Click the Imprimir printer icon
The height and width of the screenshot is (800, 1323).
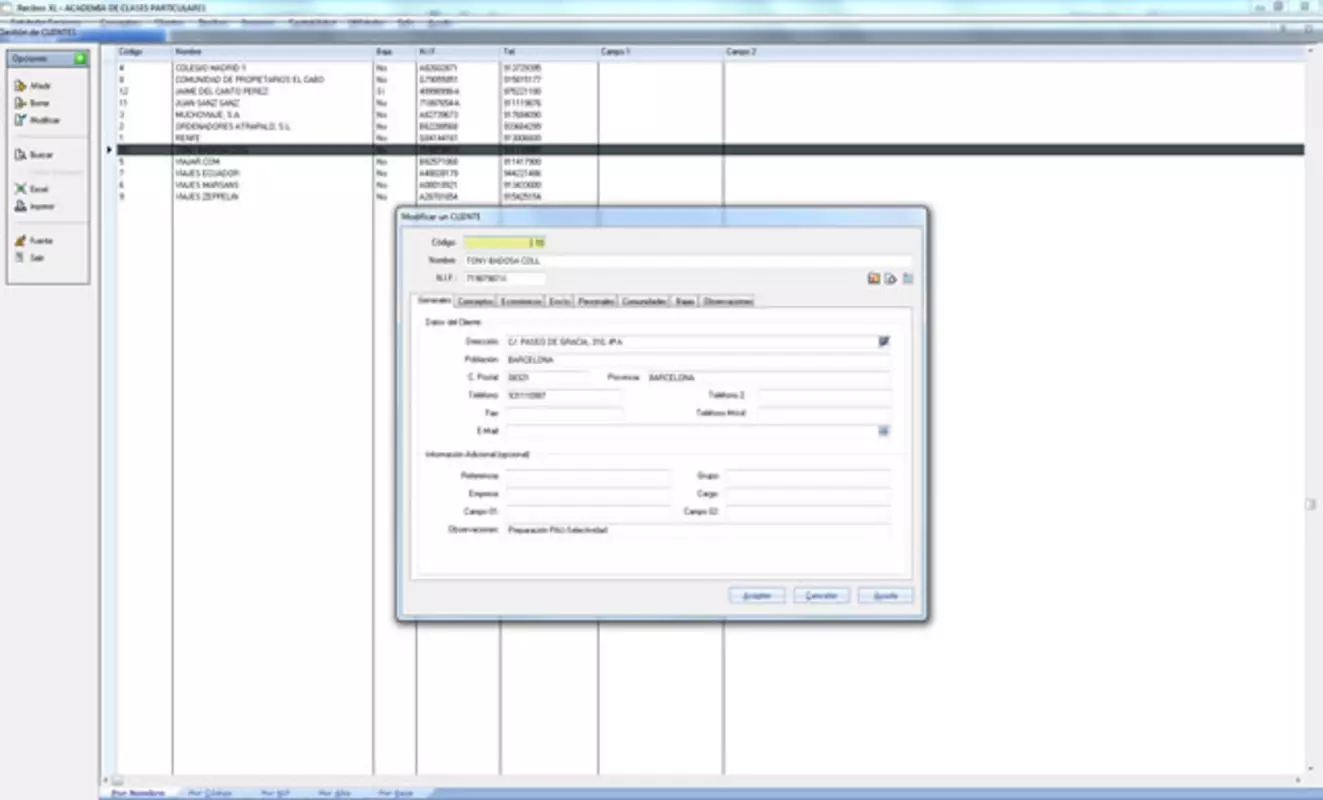20,206
